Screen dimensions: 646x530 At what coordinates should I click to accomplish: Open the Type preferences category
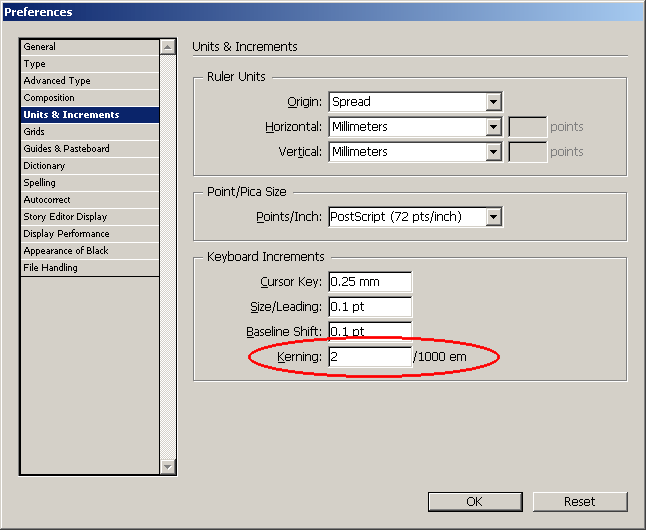(x=90, y=64)
